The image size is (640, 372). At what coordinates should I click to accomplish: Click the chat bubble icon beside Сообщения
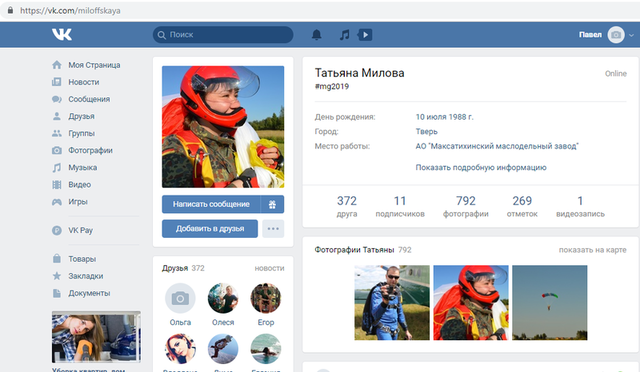pos(57,99)
